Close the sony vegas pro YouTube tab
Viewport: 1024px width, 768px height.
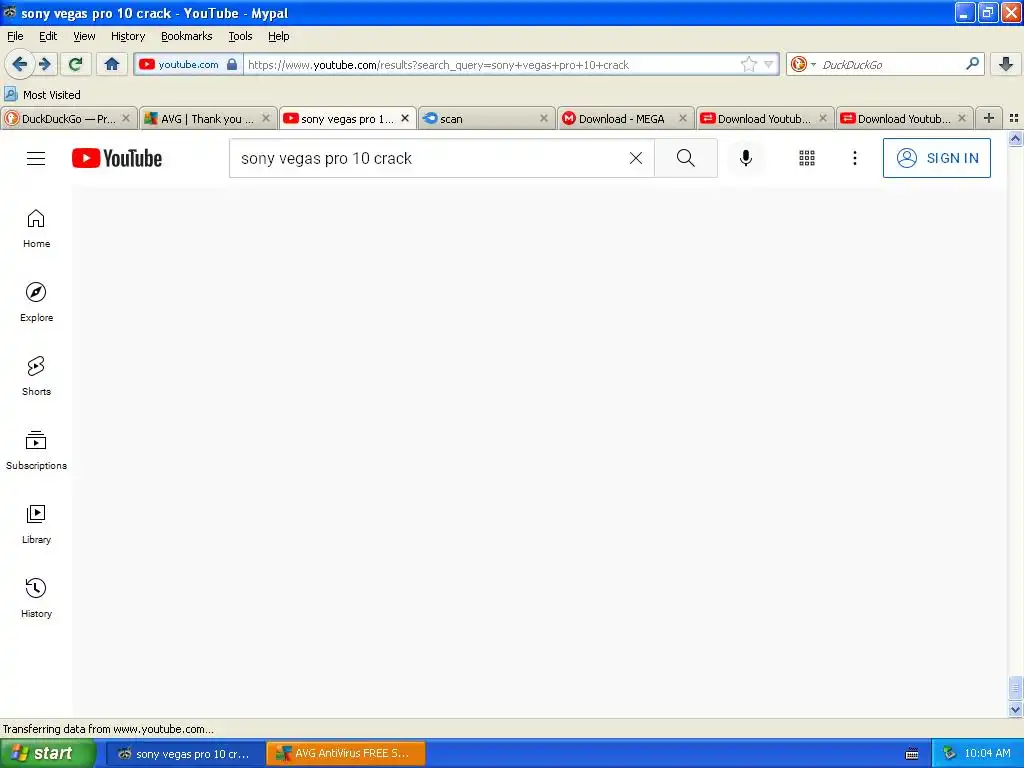(405, 118)
